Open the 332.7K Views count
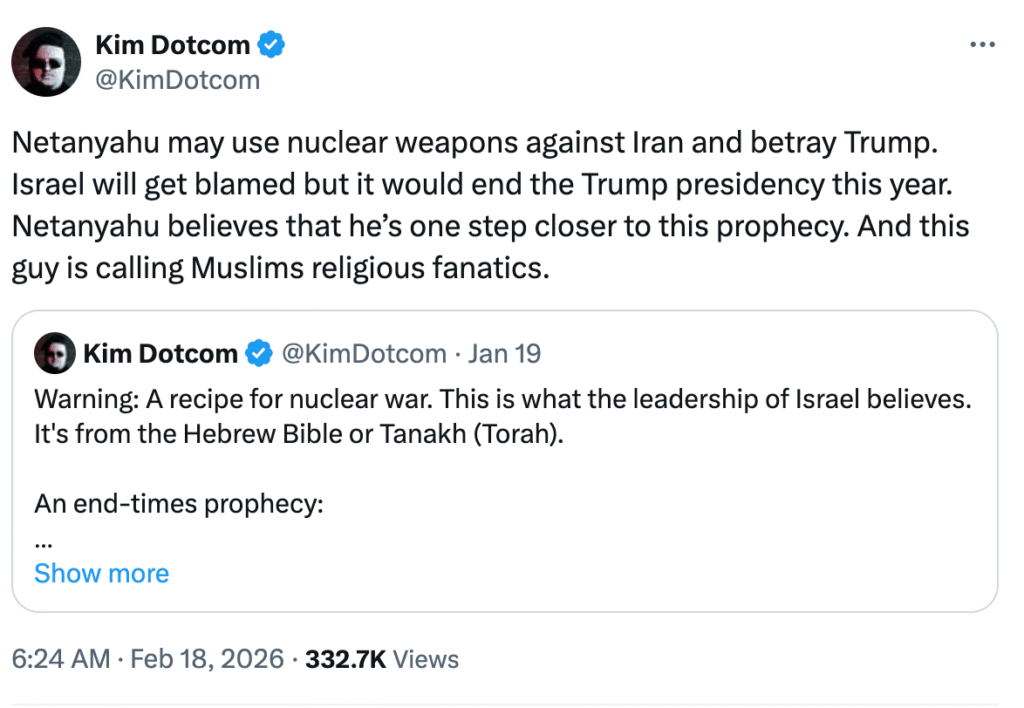 pos(382,660)
